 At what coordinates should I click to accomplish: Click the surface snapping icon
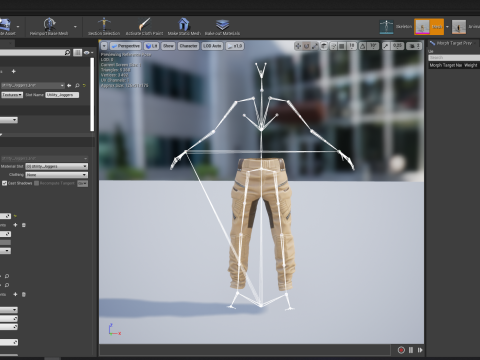point(333,46)
